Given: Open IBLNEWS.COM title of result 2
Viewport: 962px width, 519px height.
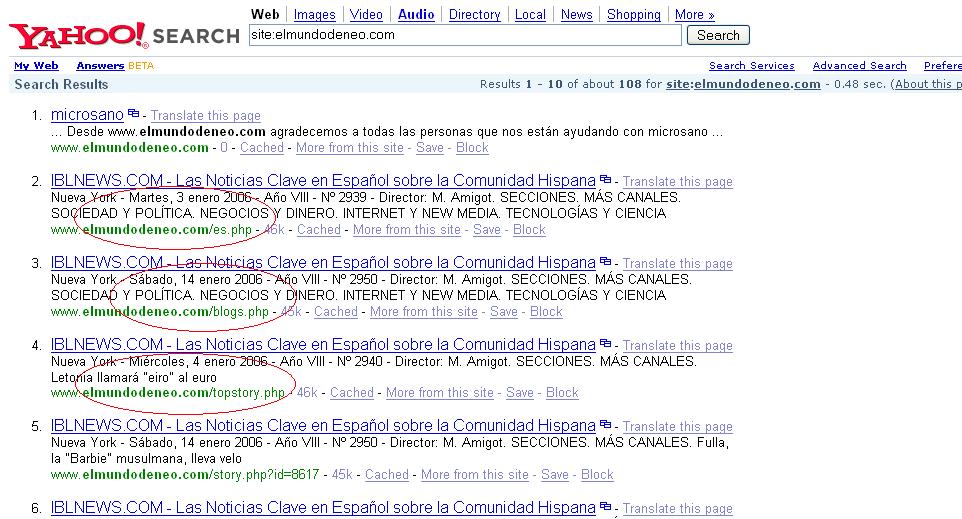Looking at the screenshot, I should click(x=323, y=180).
